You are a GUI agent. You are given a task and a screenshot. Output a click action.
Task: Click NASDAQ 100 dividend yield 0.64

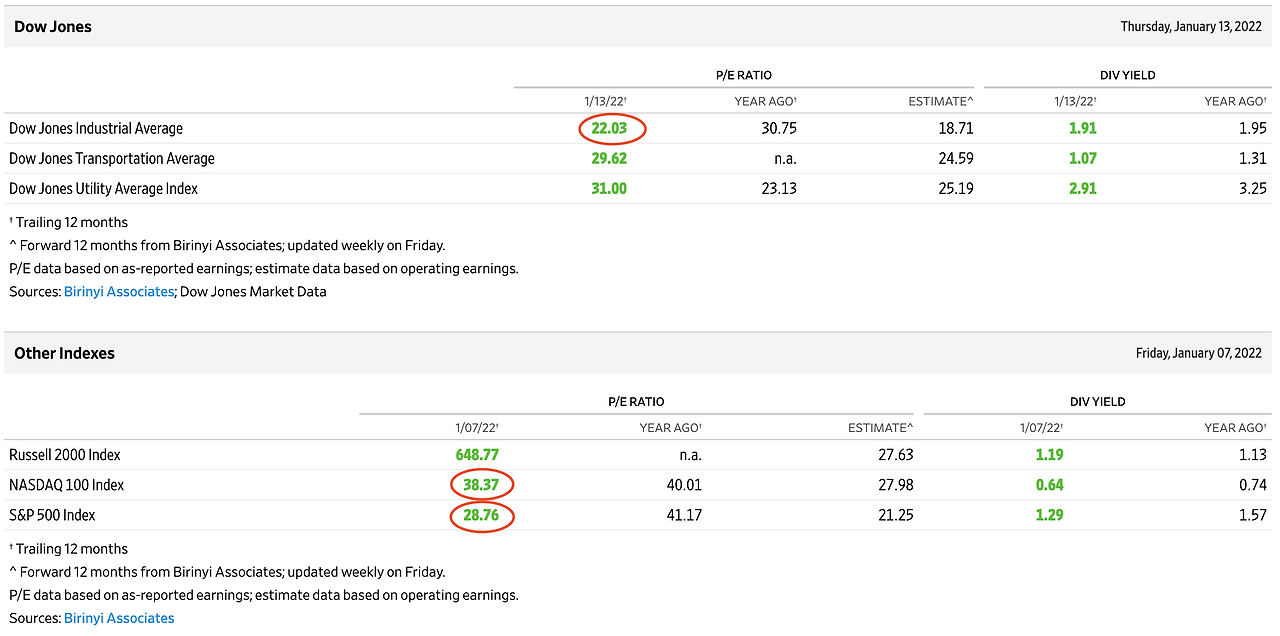pyautogui.click(x=1050, y=484)
